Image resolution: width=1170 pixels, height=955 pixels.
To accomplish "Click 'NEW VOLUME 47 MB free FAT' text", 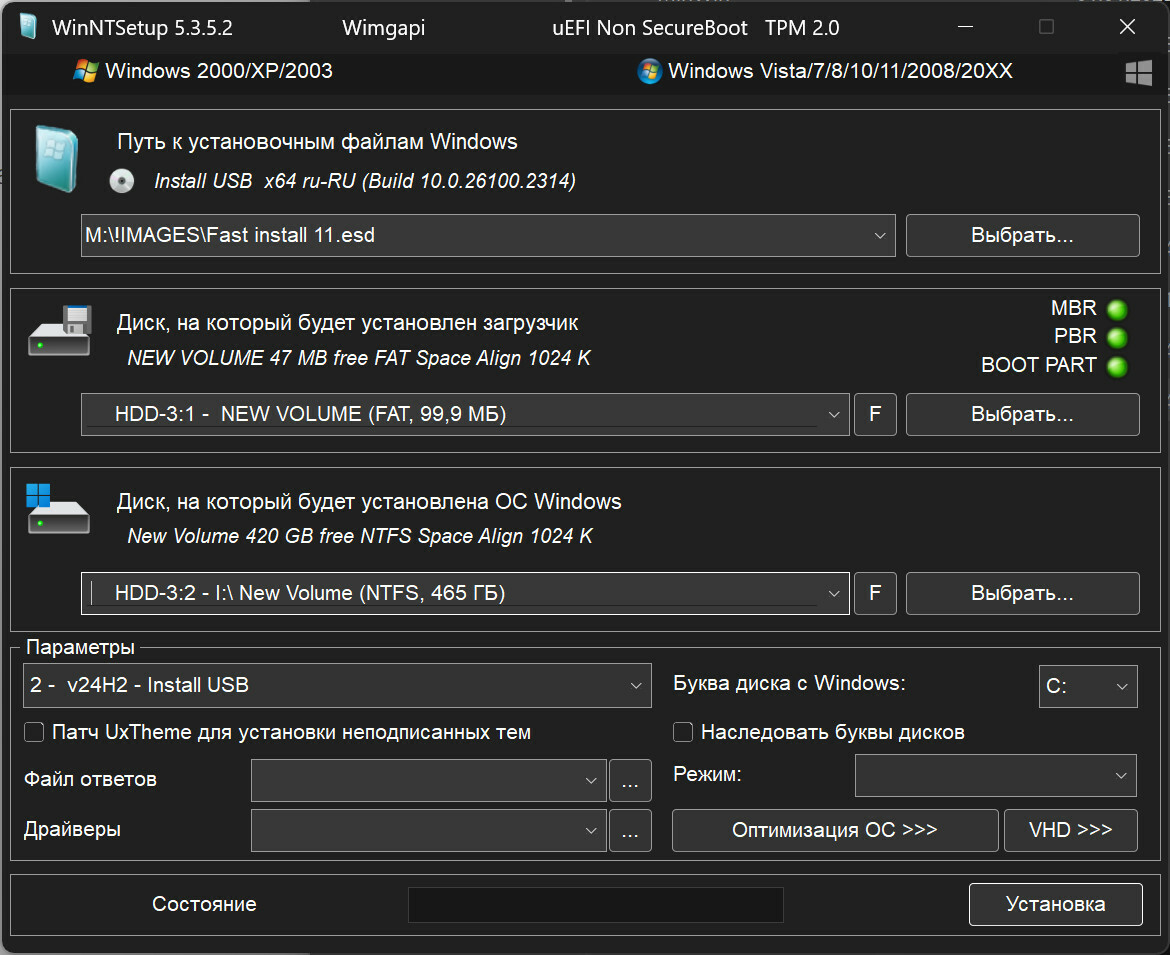I will (x=359, y=358).
